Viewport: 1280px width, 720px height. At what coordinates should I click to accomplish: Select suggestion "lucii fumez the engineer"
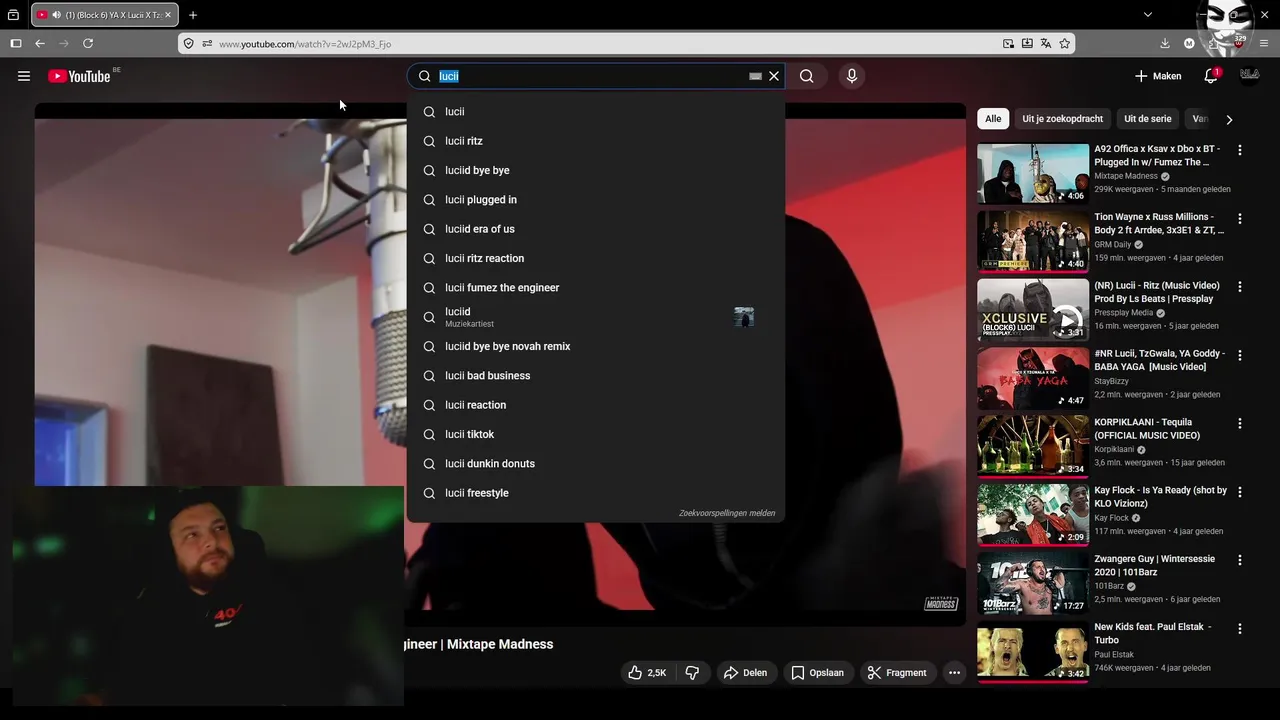click(596, 288)
